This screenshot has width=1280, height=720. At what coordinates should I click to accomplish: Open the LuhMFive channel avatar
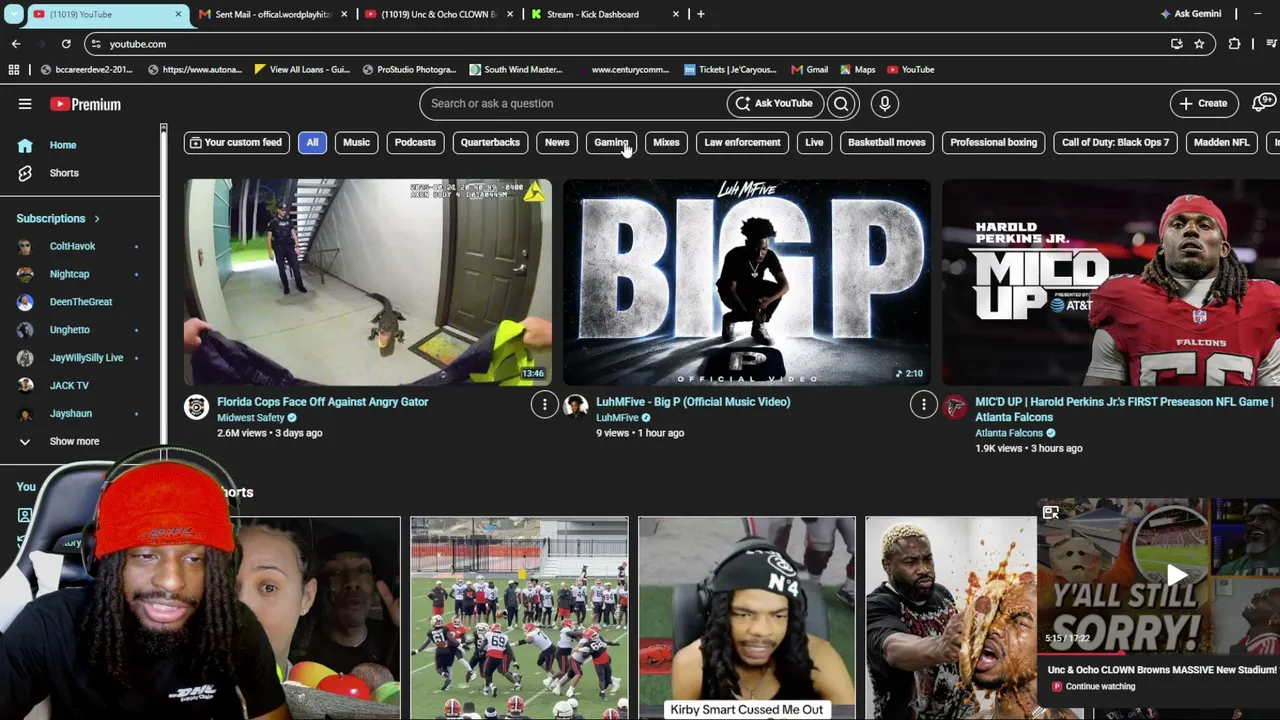pos(575,406)
